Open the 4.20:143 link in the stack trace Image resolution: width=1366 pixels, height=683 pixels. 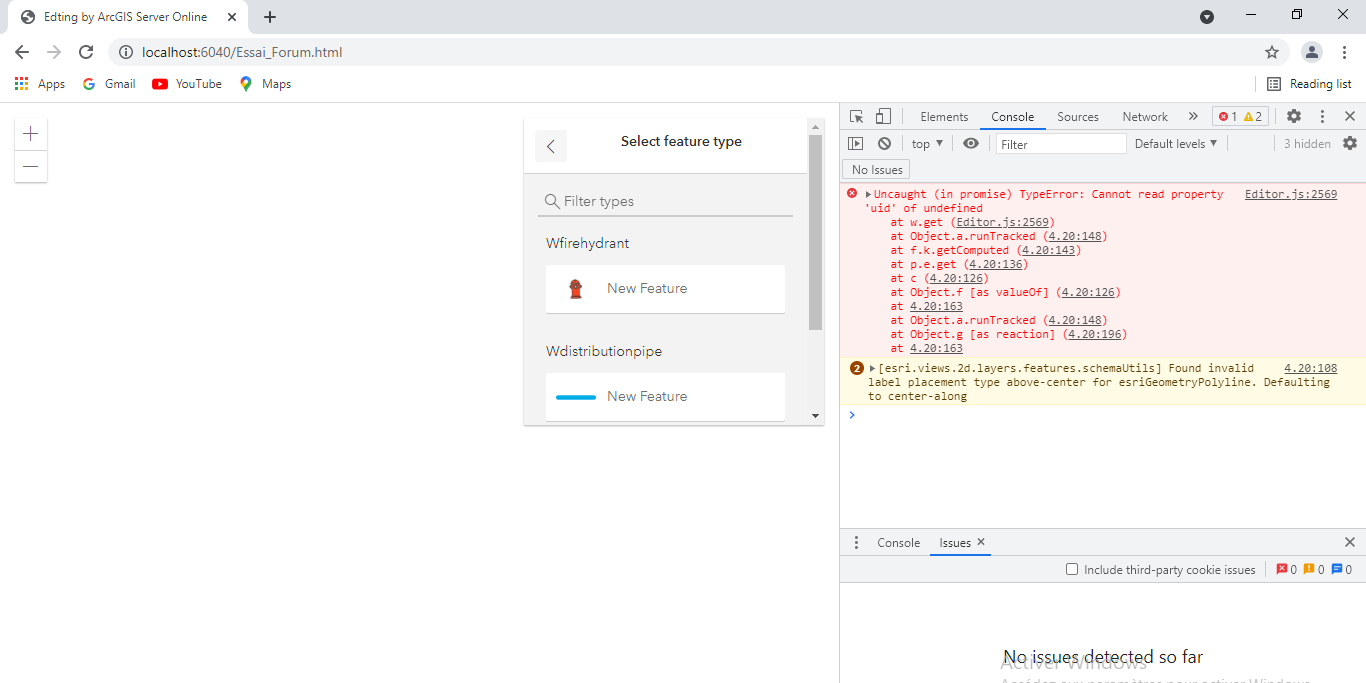1049,251
